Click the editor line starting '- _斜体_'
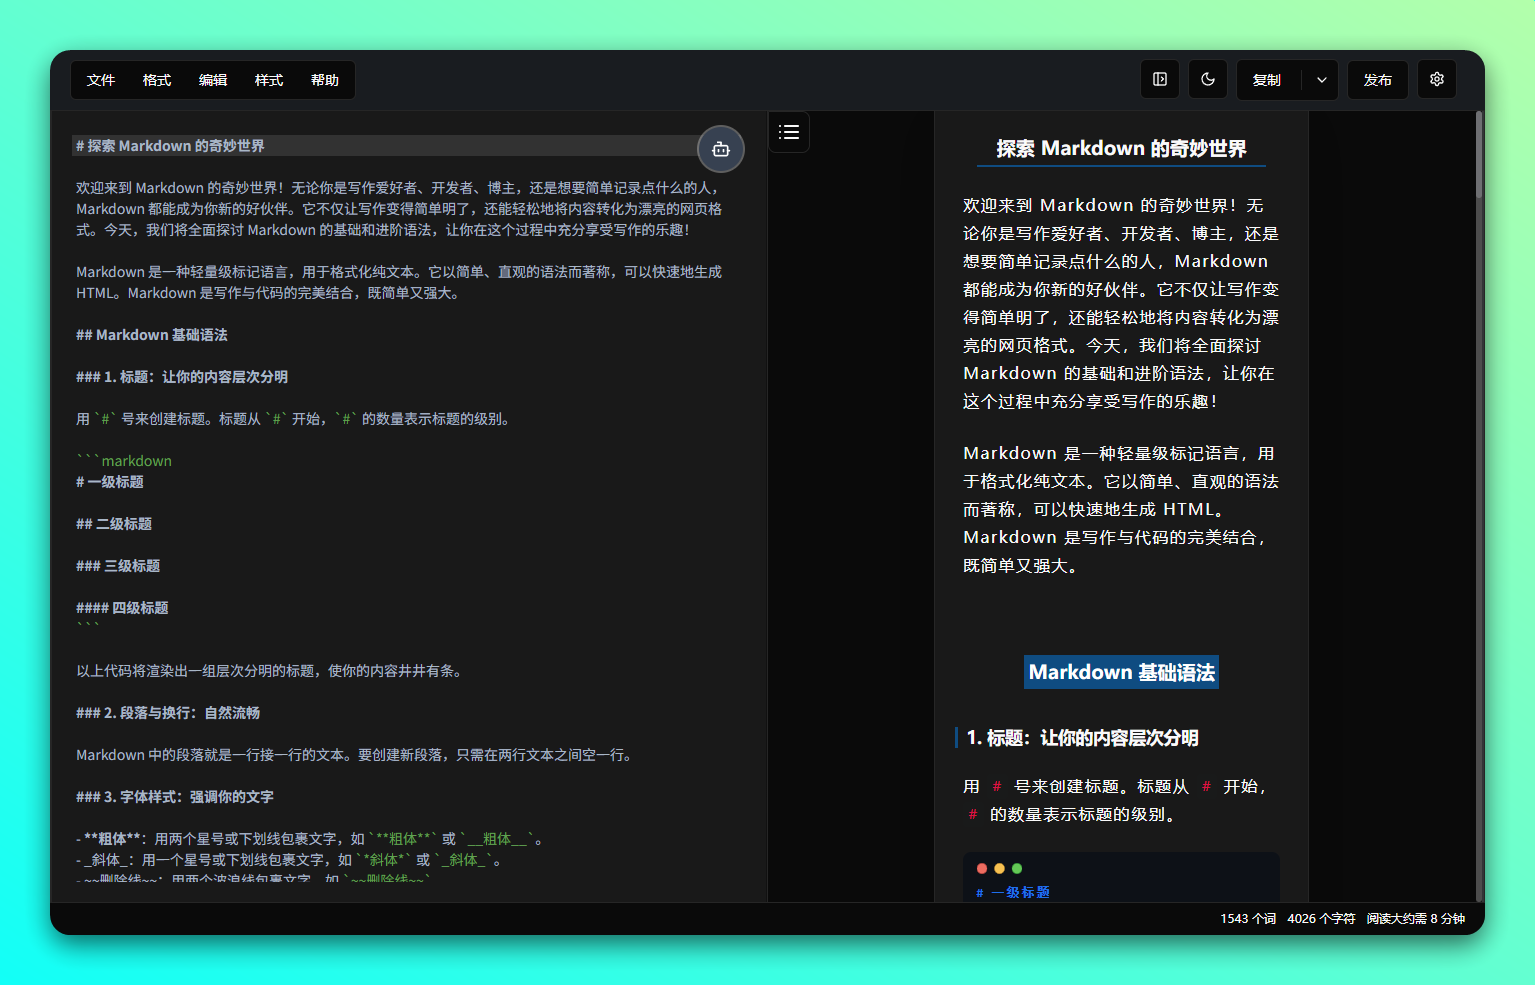The image size is (1535, 985). click(290, 860)
